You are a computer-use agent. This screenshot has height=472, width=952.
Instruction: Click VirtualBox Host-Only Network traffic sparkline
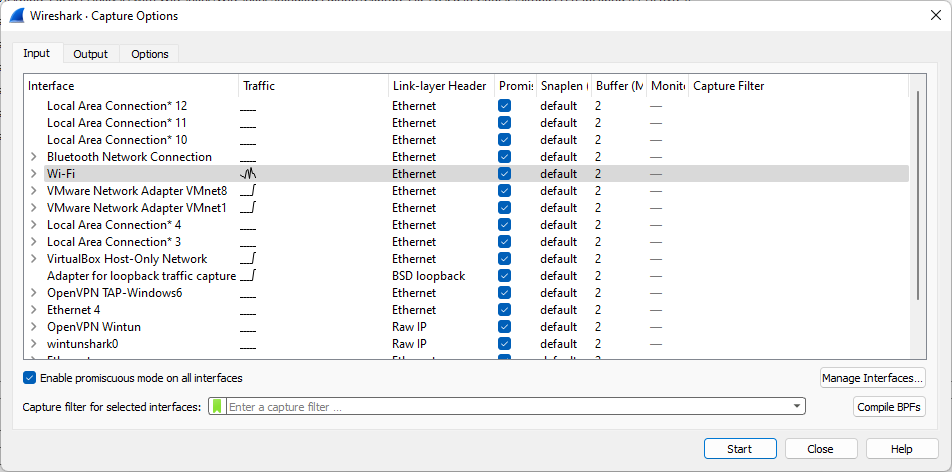[249, 259]
